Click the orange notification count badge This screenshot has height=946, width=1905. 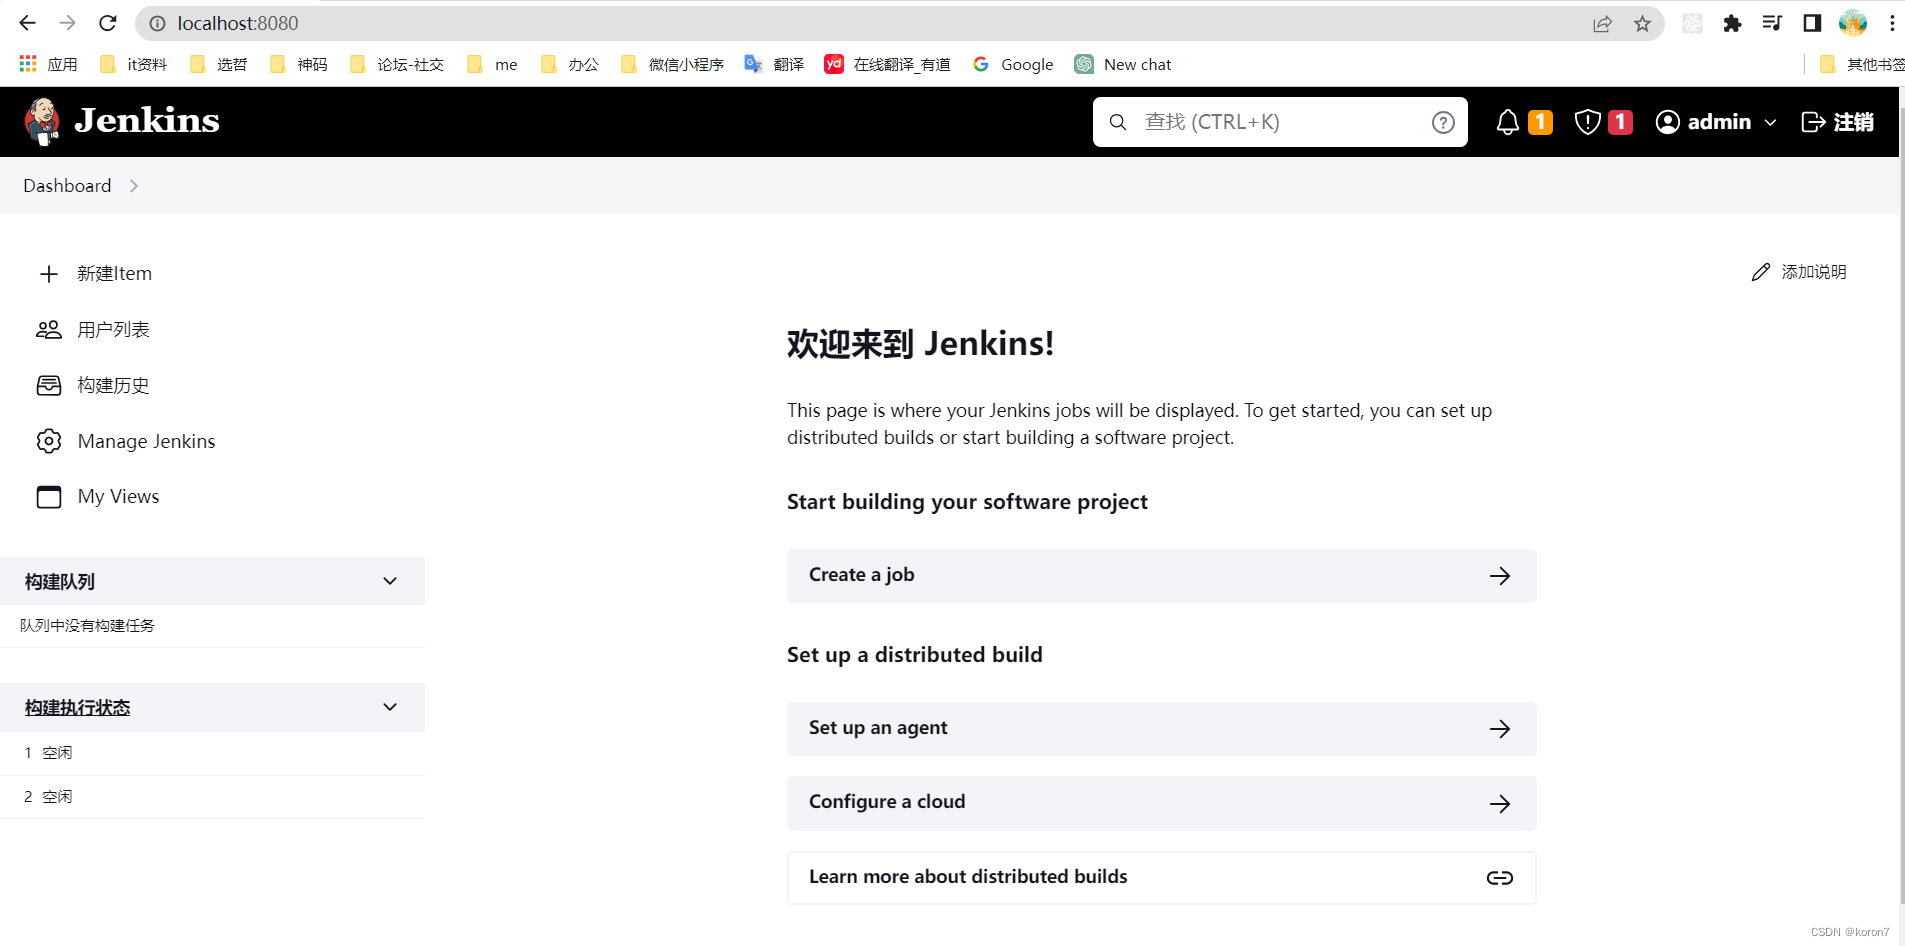coord(1540,122)
